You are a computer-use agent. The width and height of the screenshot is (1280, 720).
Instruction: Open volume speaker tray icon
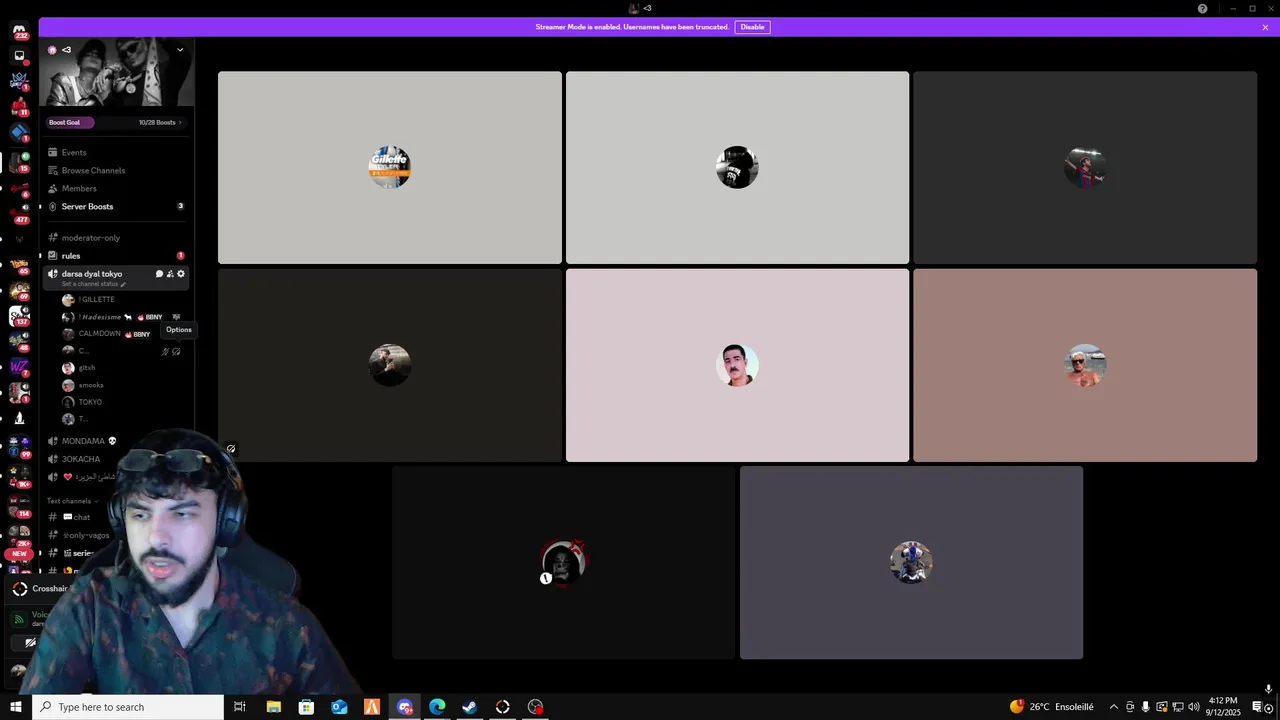1193,707
